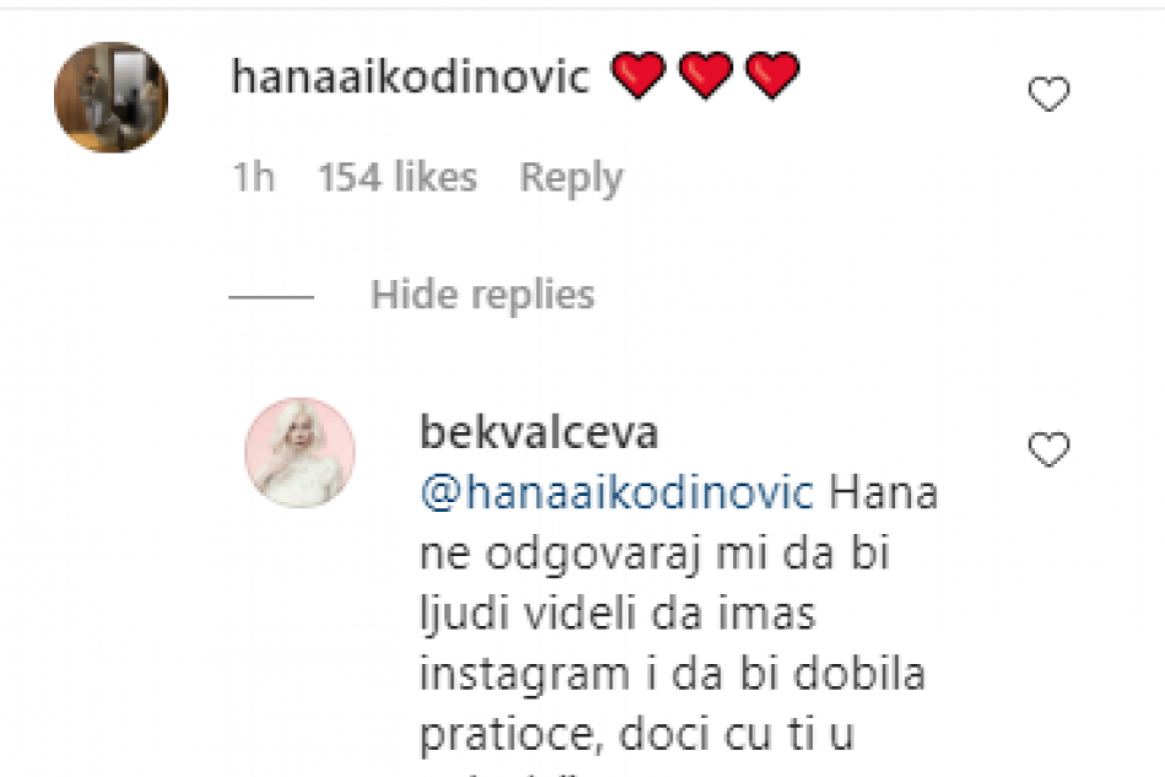Viewport: 1165px width, 777px height.
Task: Visit the hanaaikodinovic username at comment top
Action: click(x=410, y=76)
